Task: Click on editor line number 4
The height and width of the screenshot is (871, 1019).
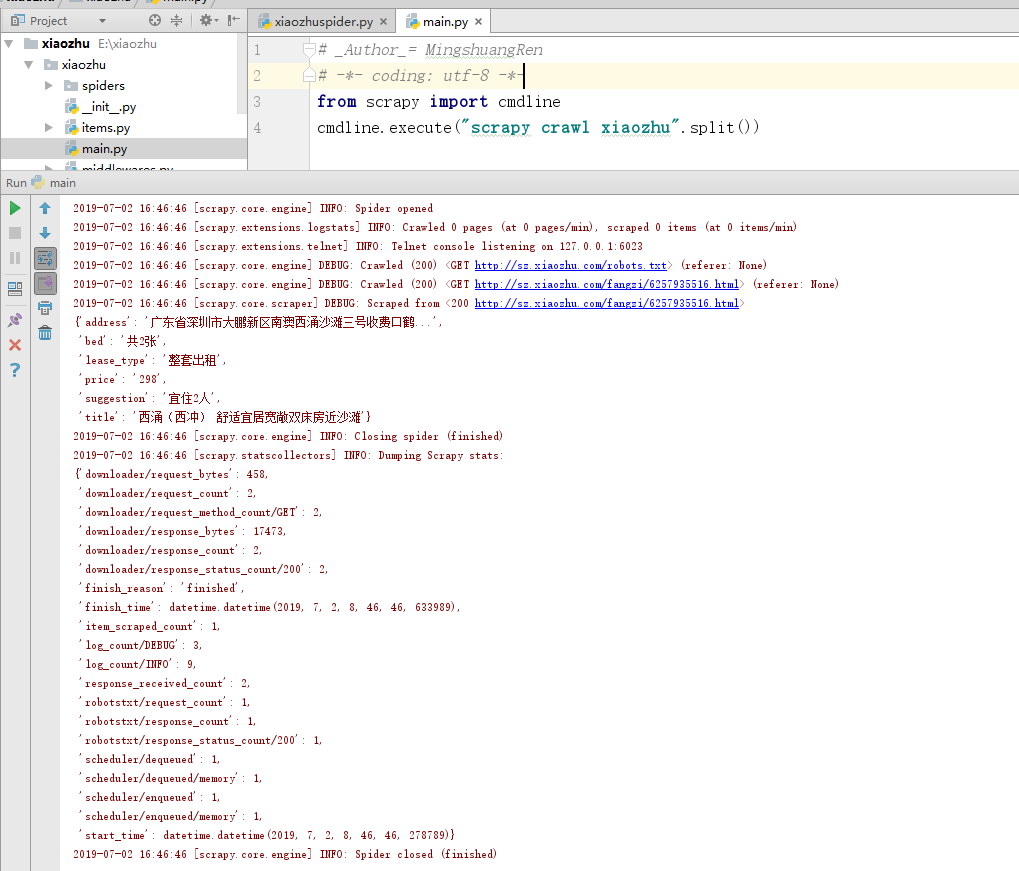Action: pos(257,127)
